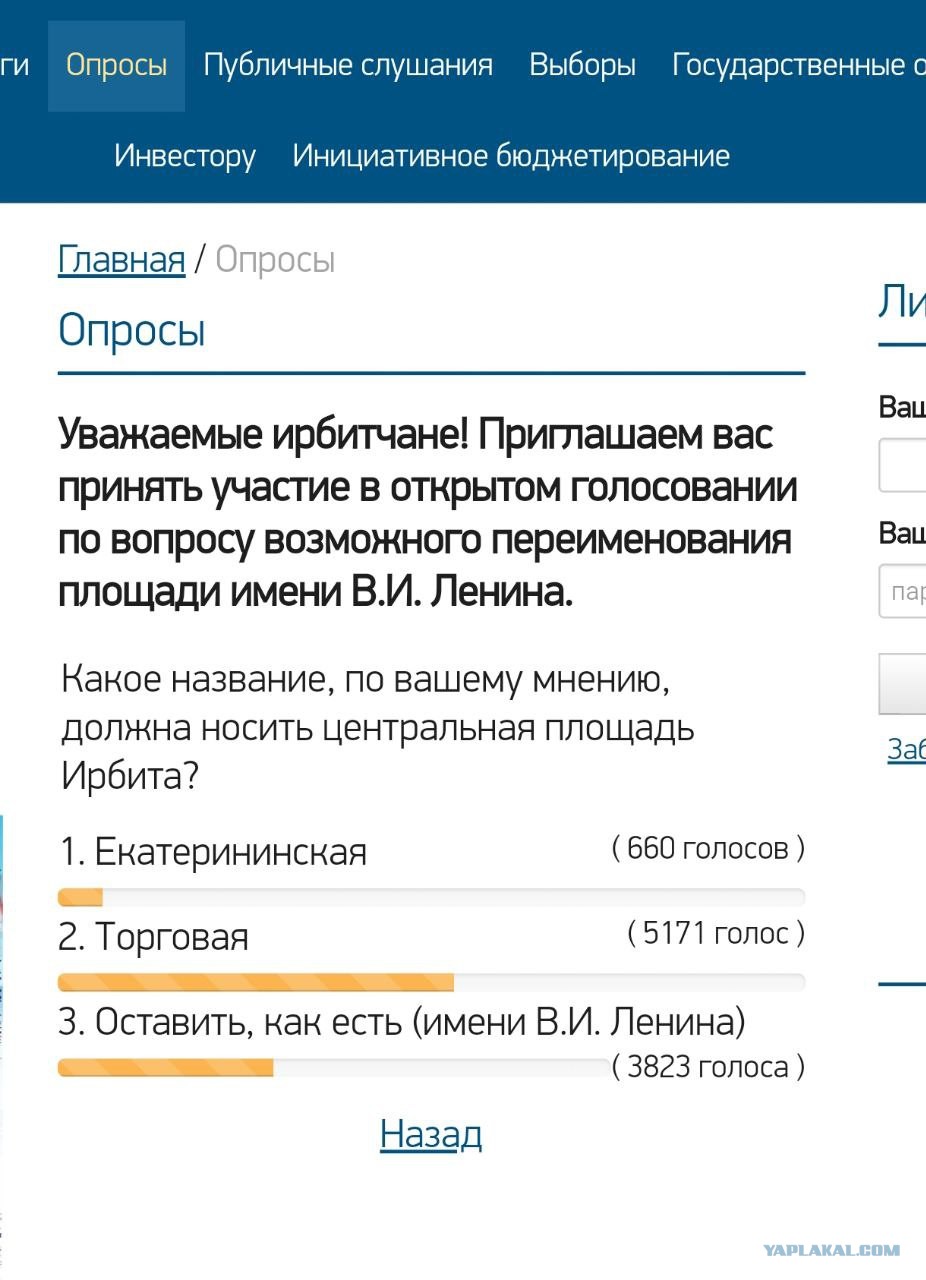Image resolution: width=926 pixels, height=1280 pixels.
Task: Open the Опросы menu tab
Action: (x=116, y=66)
